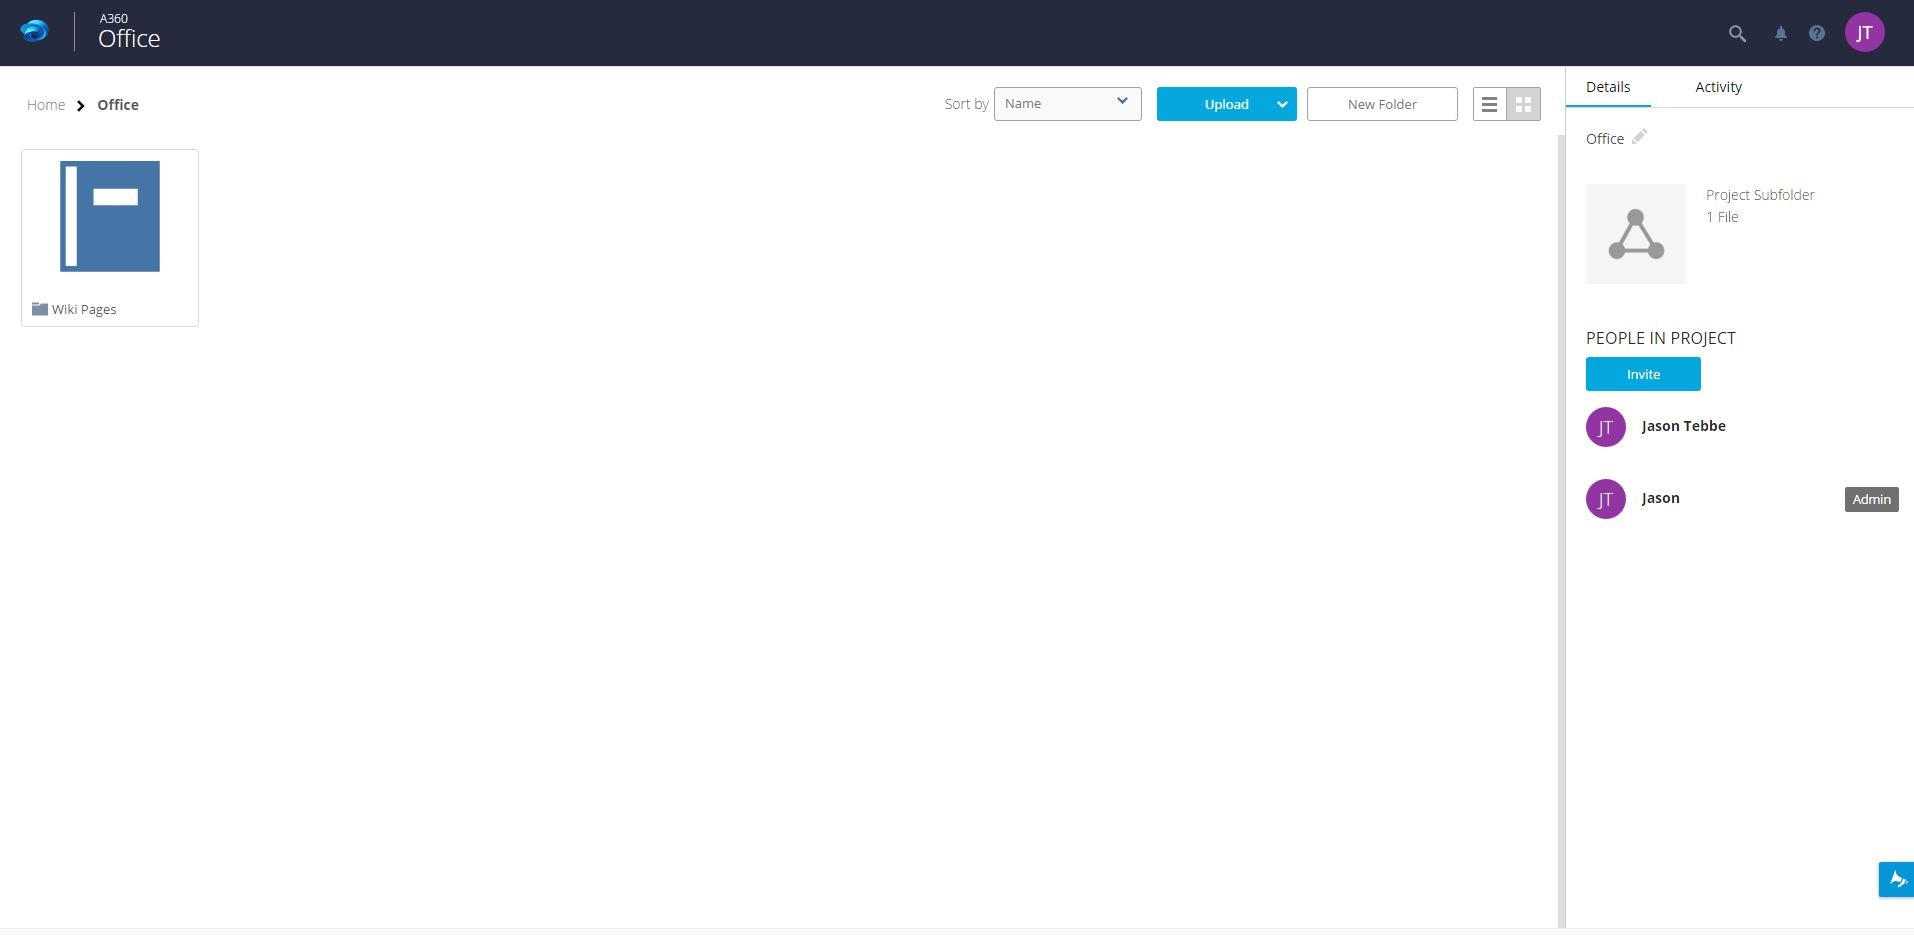Expand breadcrumb chevron next to Home
1914x935 pixels.
(x=79, y=105)
